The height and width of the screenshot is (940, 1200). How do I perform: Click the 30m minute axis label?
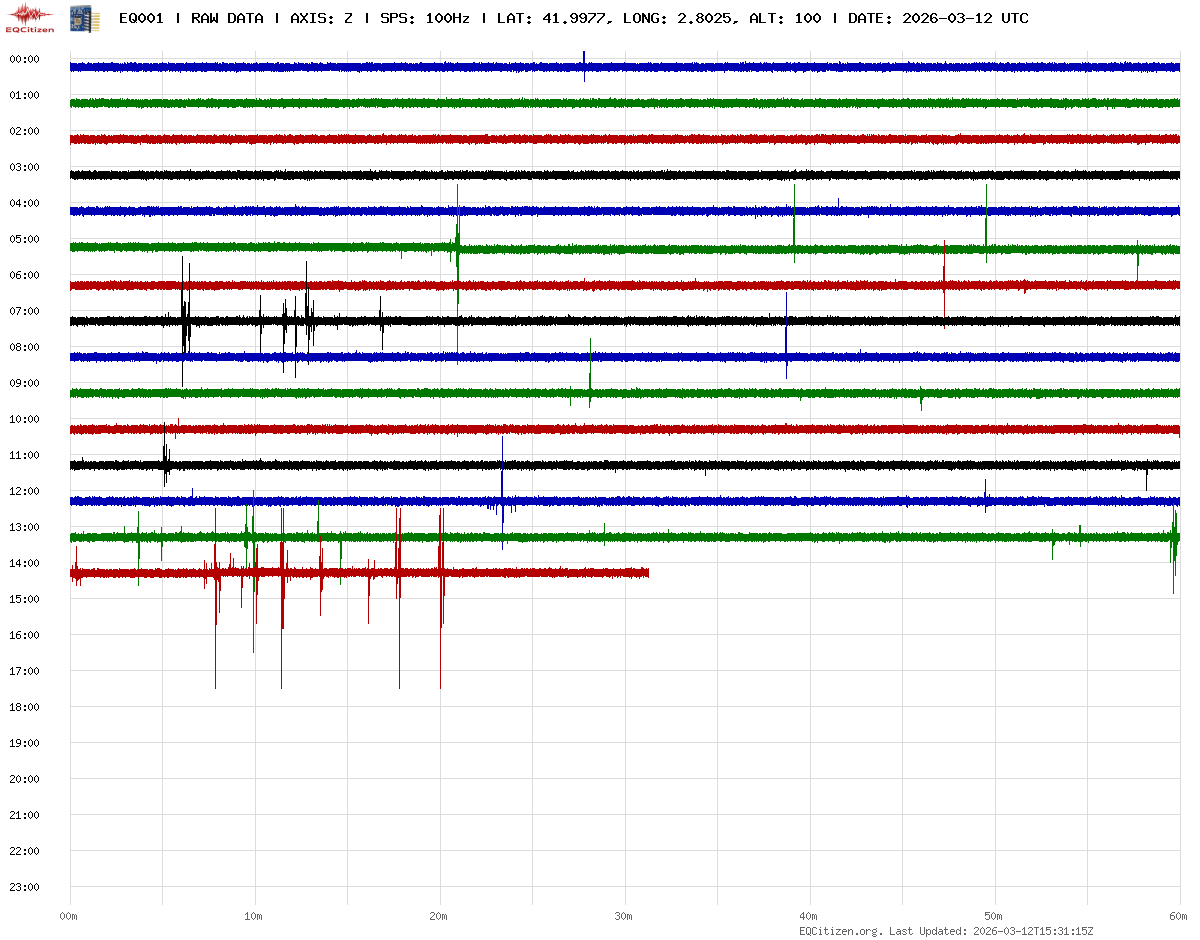[x=625, y=915]
